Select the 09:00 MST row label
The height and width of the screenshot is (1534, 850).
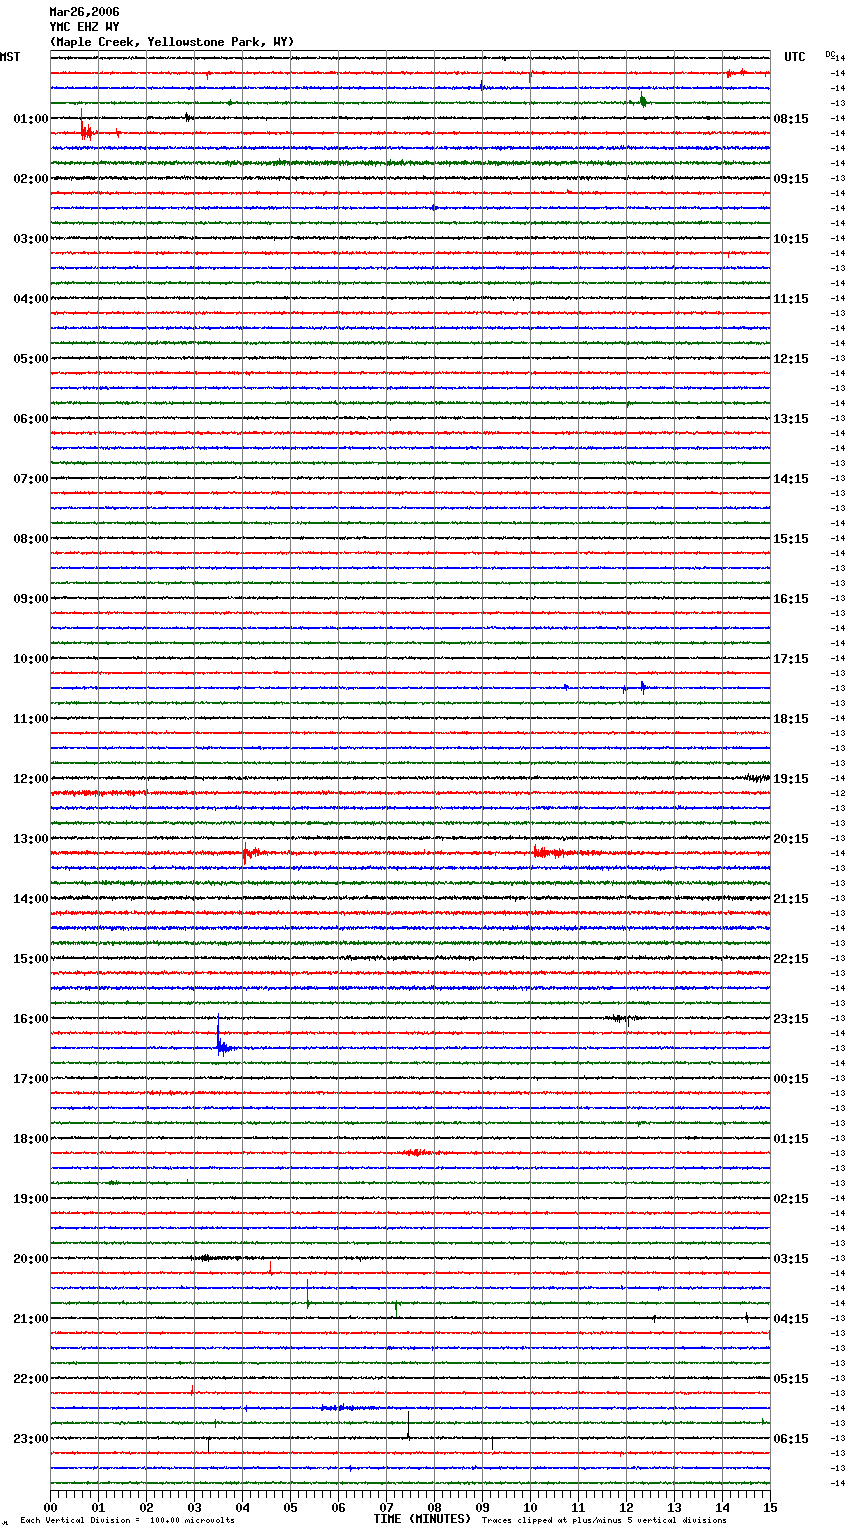30,599
